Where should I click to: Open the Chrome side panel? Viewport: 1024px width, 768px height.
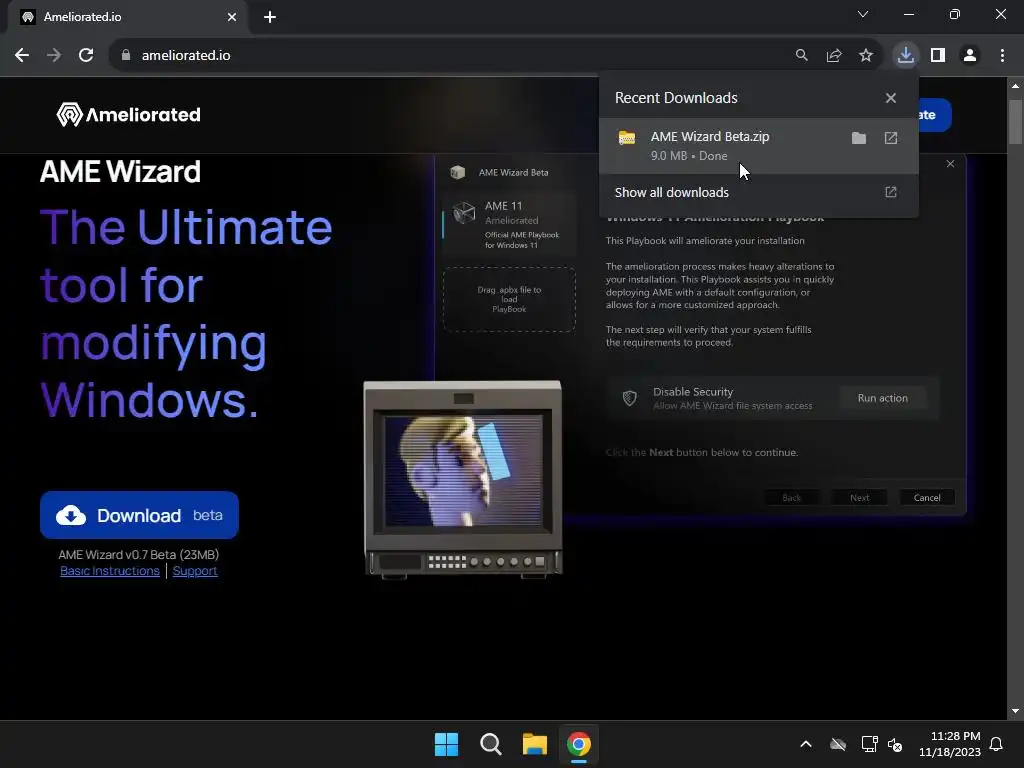pos(938,56)
